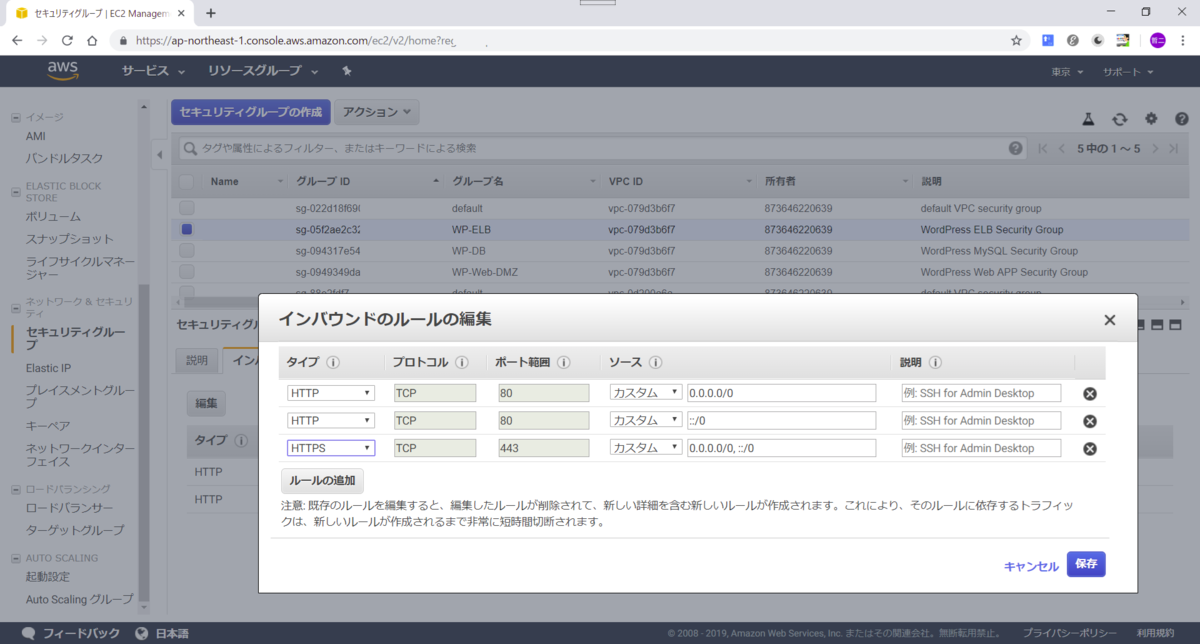Image resolution: width=1200 pixels, height=644 pixels.
Task: Click ルールの追加 to add a new rule
Action: point(322,481)
